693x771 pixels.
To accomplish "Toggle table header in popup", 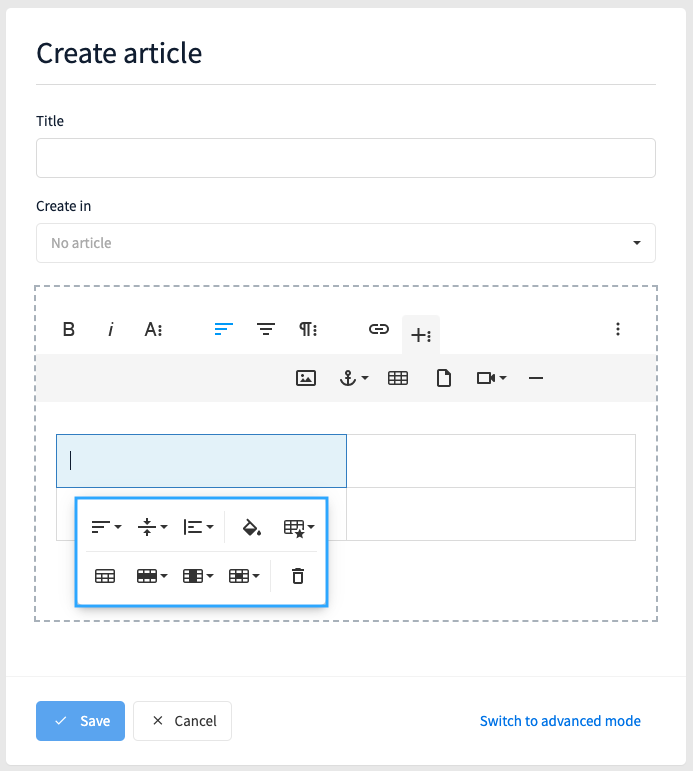I will (x=105, y=576).
